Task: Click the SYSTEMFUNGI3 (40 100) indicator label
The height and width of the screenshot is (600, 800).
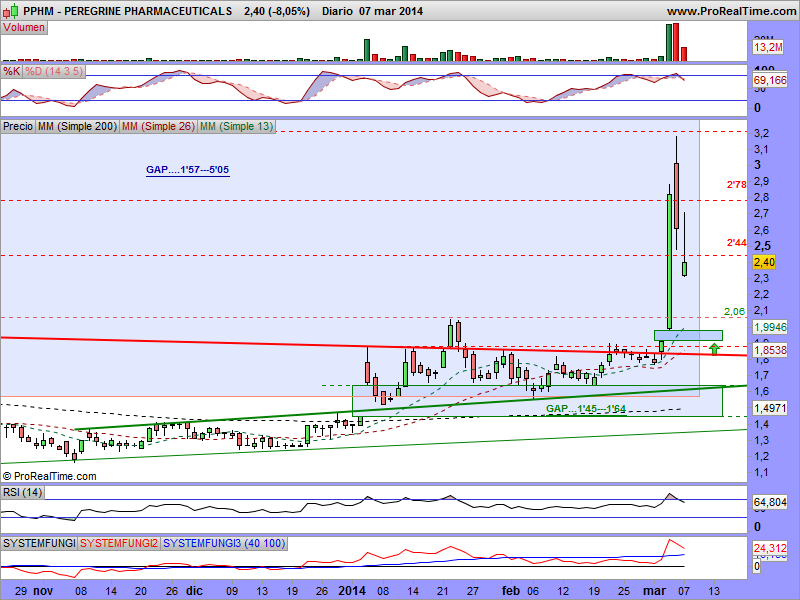Action: [224, 543]
